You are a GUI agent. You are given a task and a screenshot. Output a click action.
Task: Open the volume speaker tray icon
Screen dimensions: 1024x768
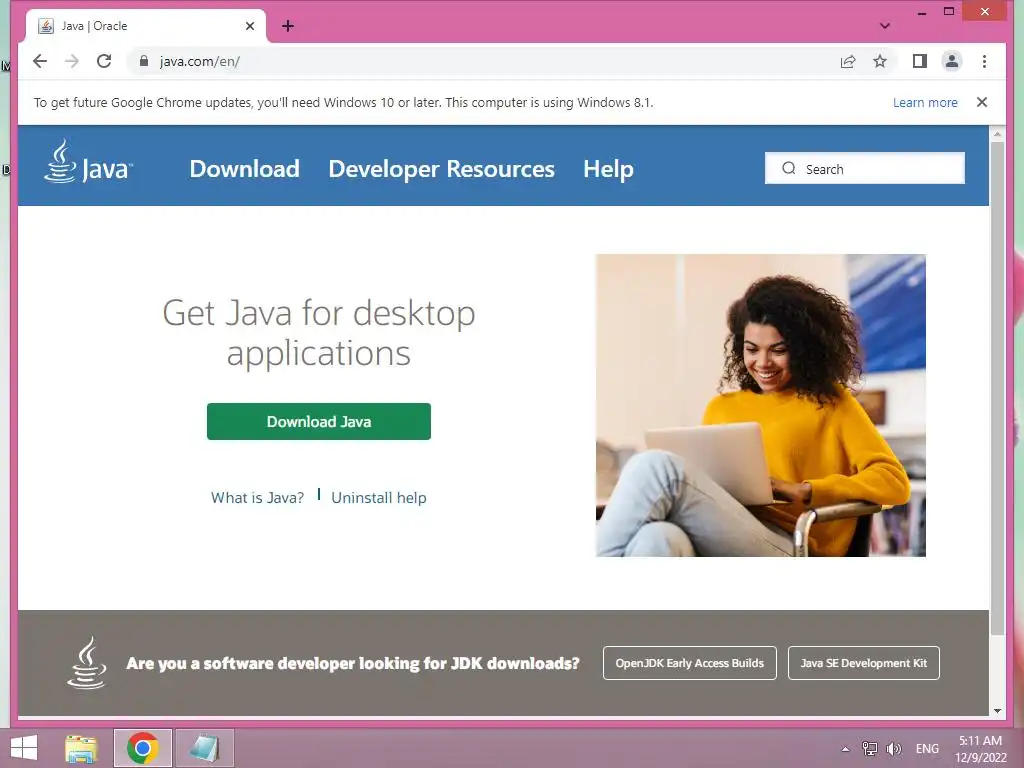tap(893, 749)
